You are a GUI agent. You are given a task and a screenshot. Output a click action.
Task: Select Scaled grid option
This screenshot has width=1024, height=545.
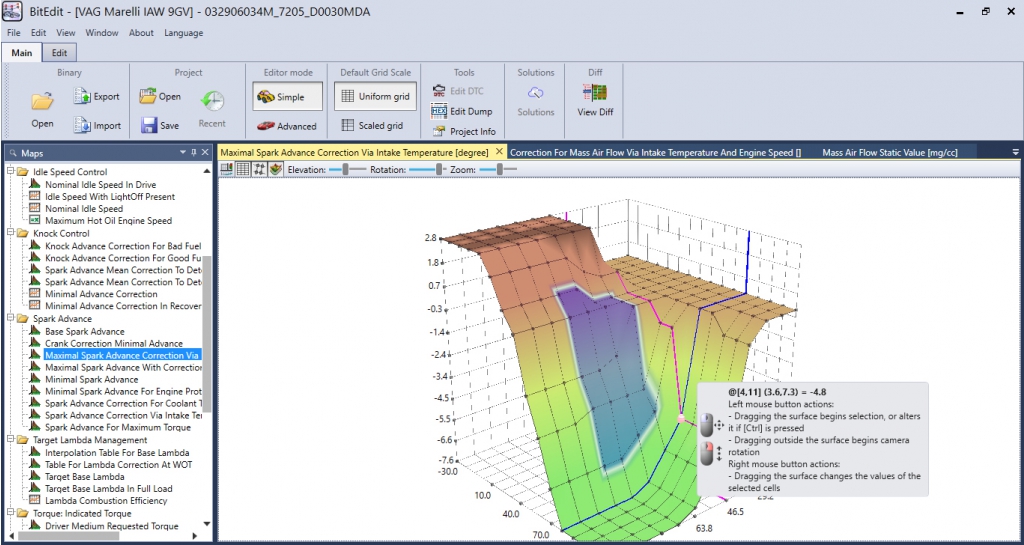373,125
